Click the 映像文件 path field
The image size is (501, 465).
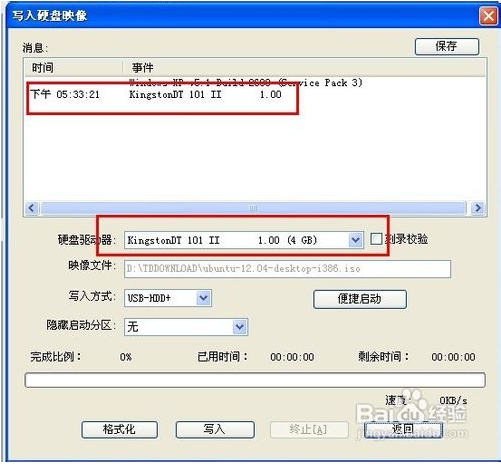(287, 269)
